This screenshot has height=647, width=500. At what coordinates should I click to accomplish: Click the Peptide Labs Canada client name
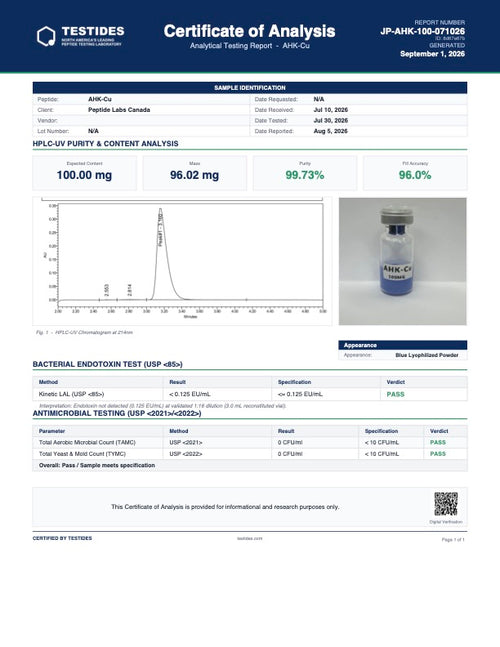(x=119, y=110)
